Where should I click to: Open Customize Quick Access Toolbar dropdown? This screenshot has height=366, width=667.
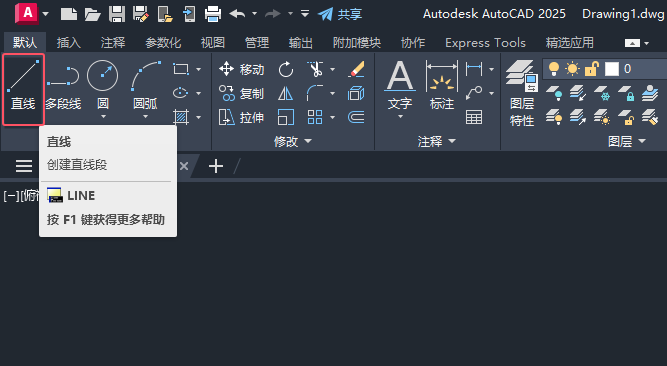pos(305,14)
